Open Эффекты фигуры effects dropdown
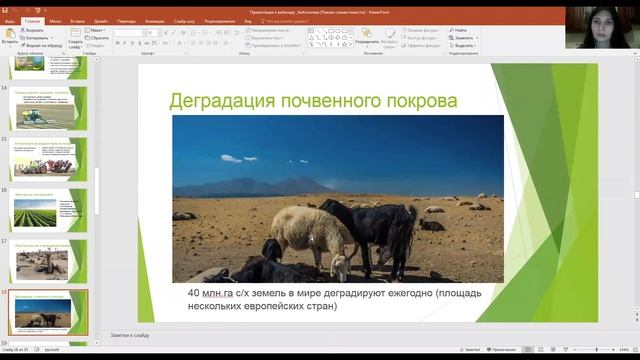The image size is (640, 360). [421, 46]
